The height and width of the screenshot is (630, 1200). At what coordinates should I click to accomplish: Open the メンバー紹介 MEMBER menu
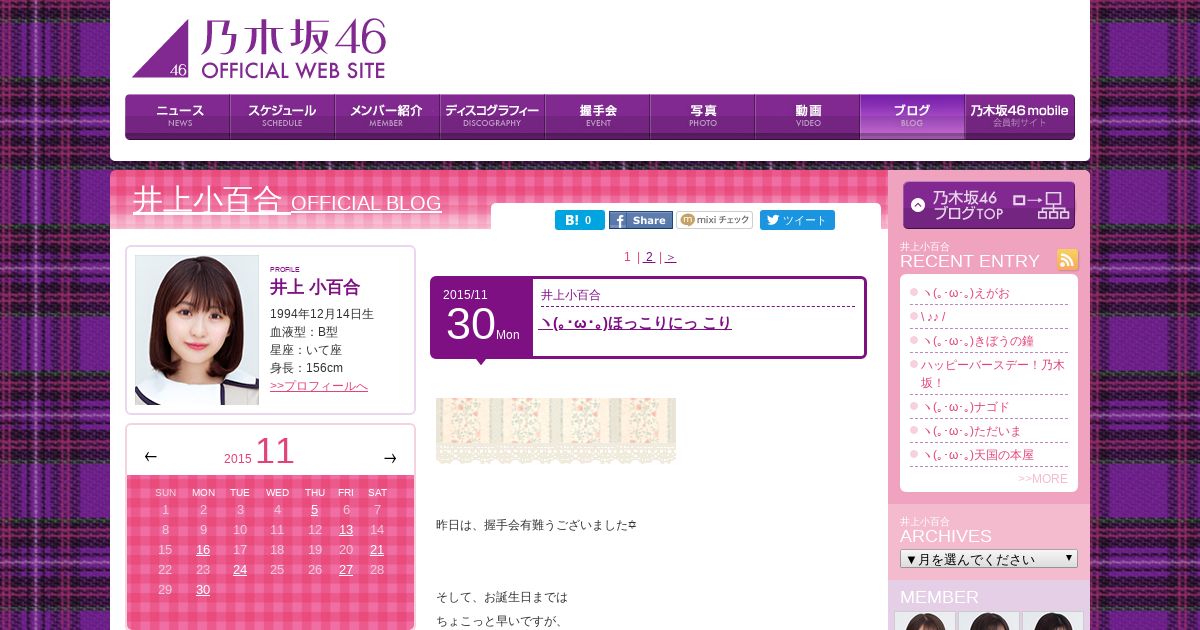click(x=388, y=116)
